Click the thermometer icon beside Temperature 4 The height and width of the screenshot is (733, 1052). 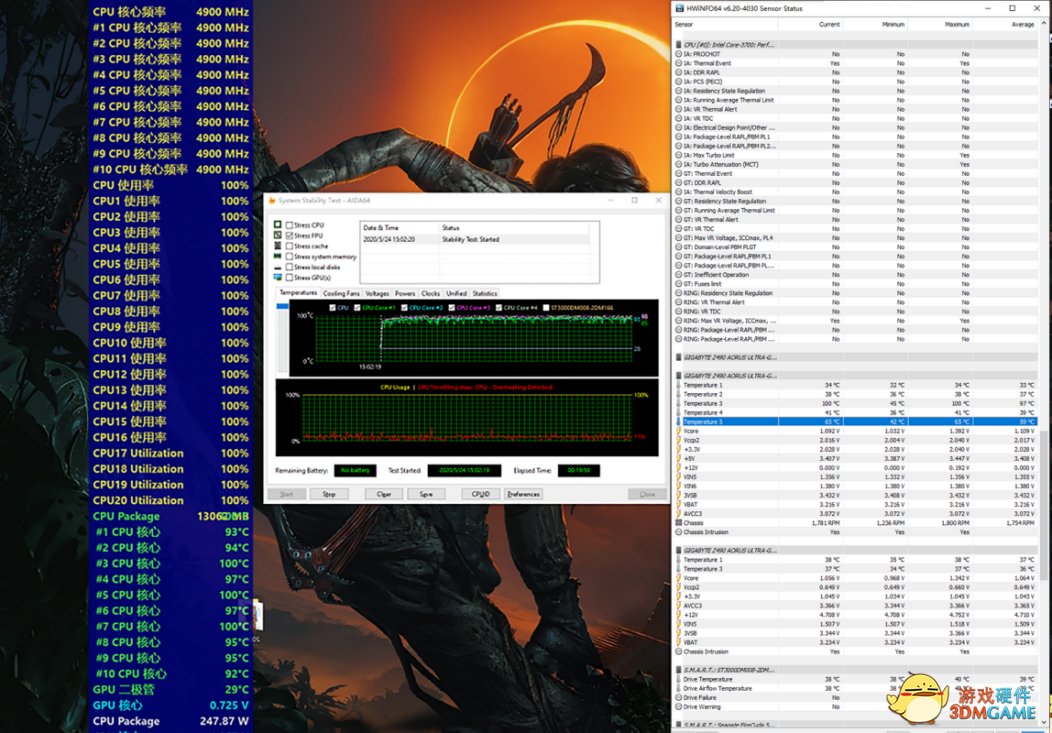678,412
